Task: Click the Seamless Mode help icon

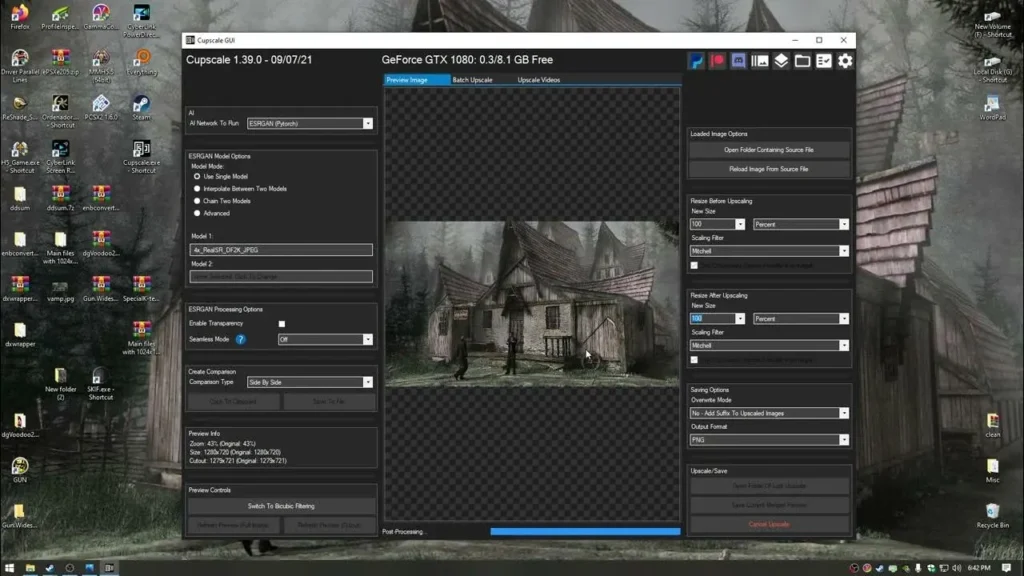Action: pyautogui.click(x=240, y=340)
